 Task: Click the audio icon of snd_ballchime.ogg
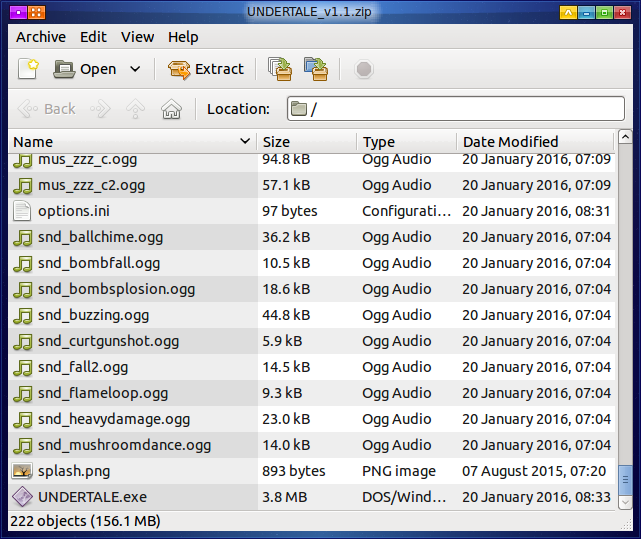pos(22,237)
